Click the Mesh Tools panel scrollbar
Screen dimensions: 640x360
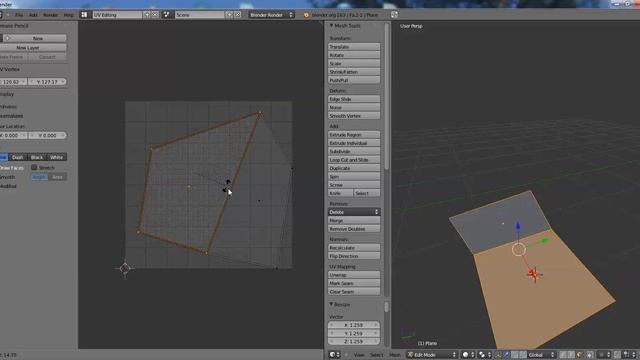click(386, 96)
